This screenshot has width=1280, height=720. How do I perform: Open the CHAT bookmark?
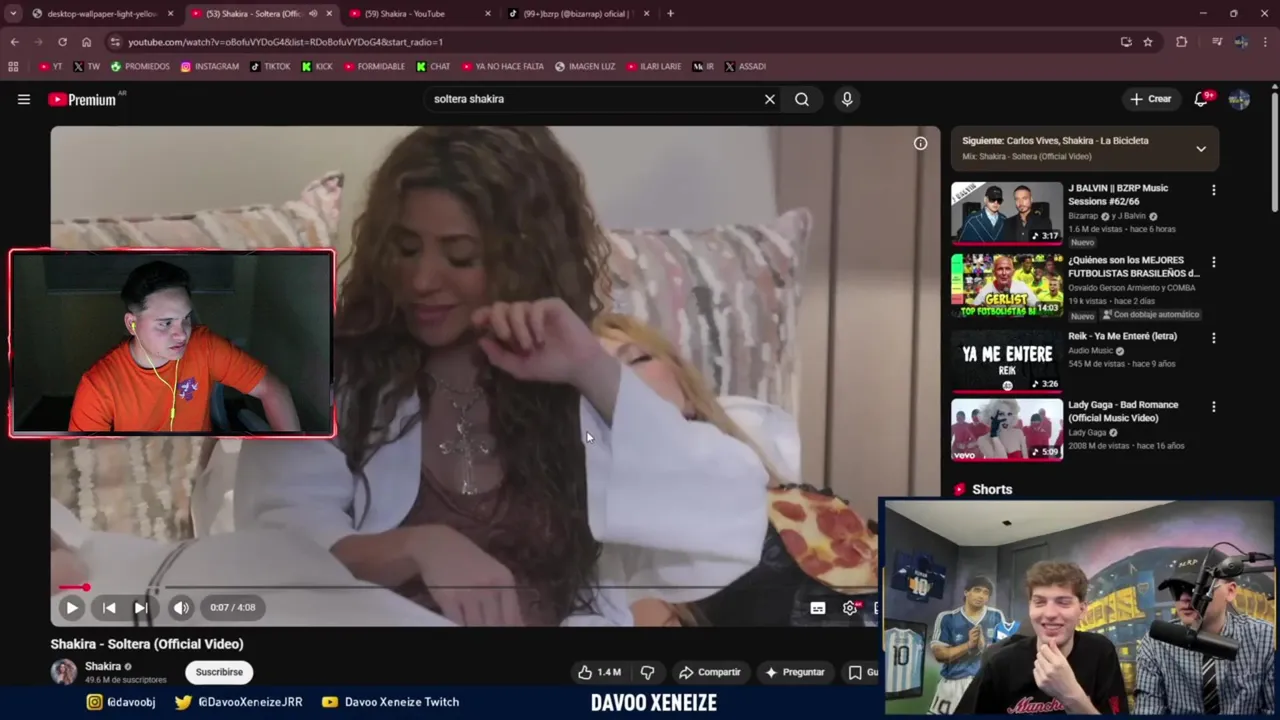tap(433, 67)
